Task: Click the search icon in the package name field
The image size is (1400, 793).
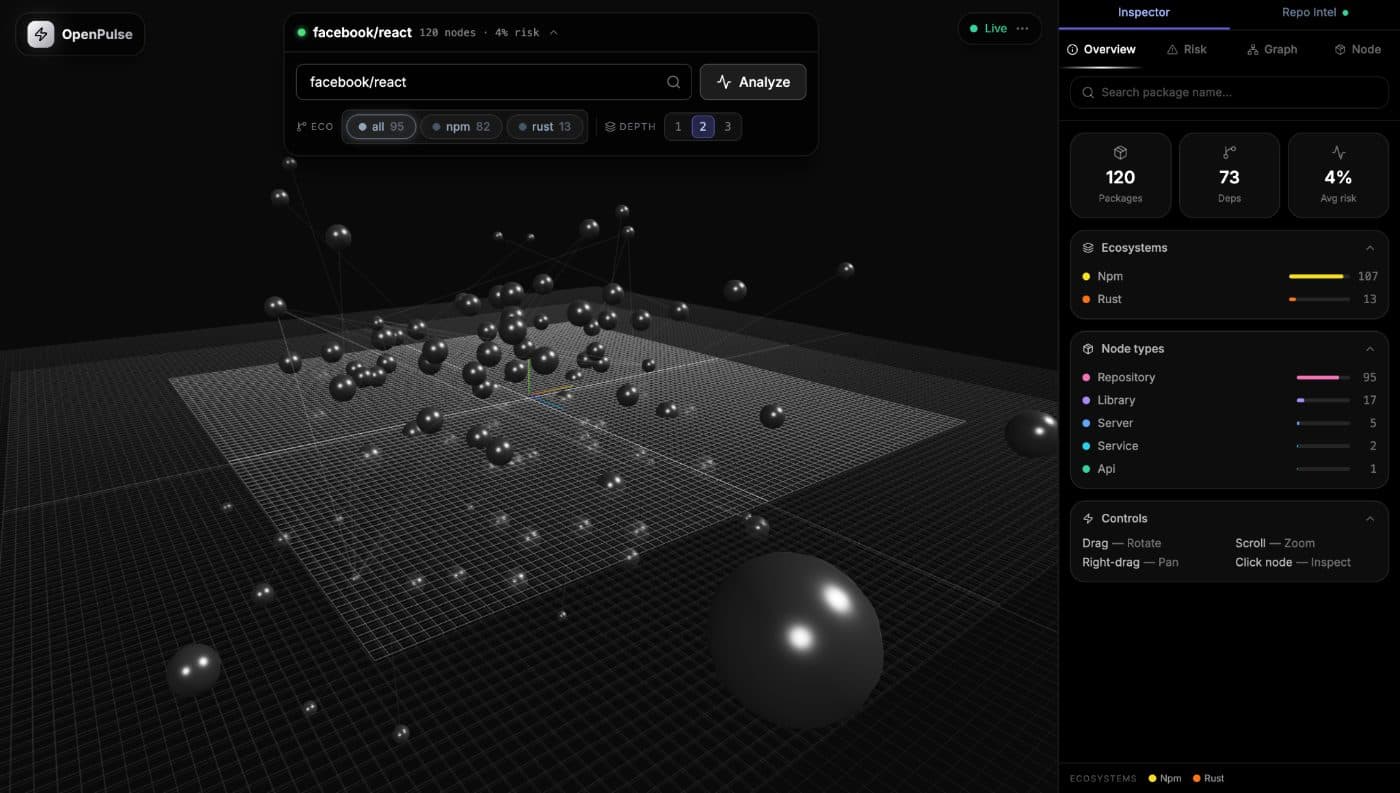Action: click(1087, 92)
